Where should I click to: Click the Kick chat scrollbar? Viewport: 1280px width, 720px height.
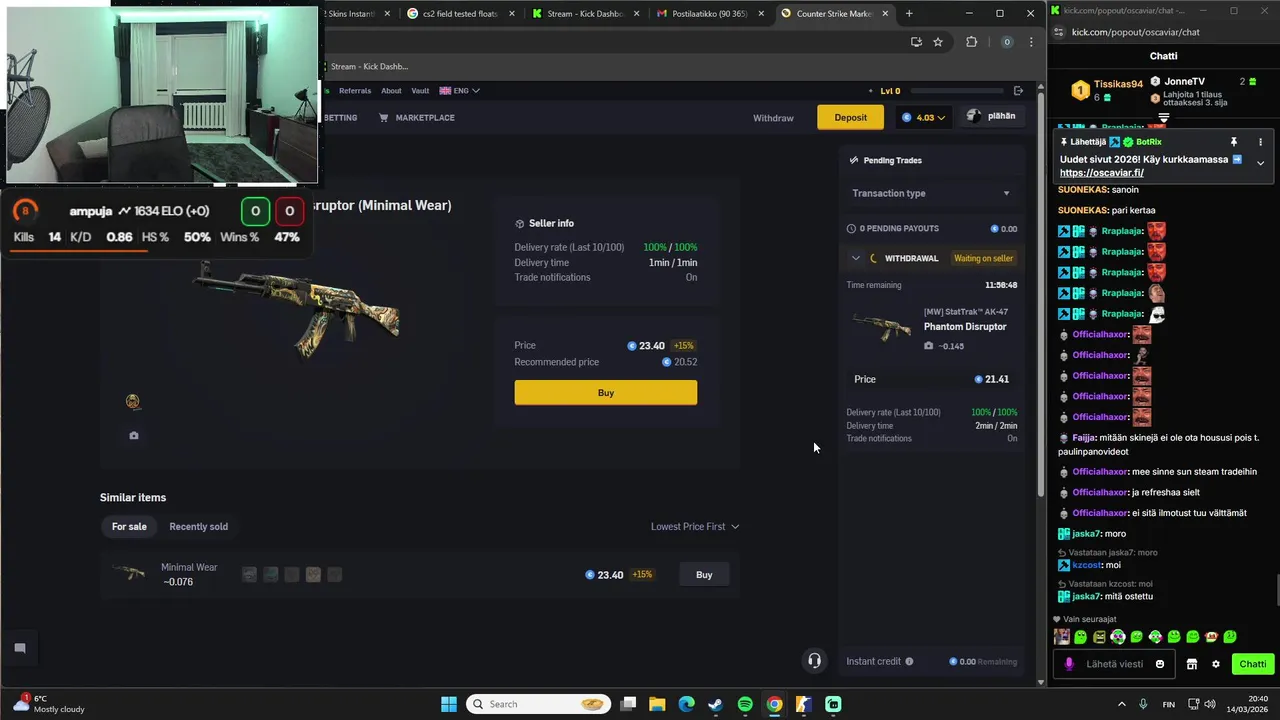(x=1277, y=592)
